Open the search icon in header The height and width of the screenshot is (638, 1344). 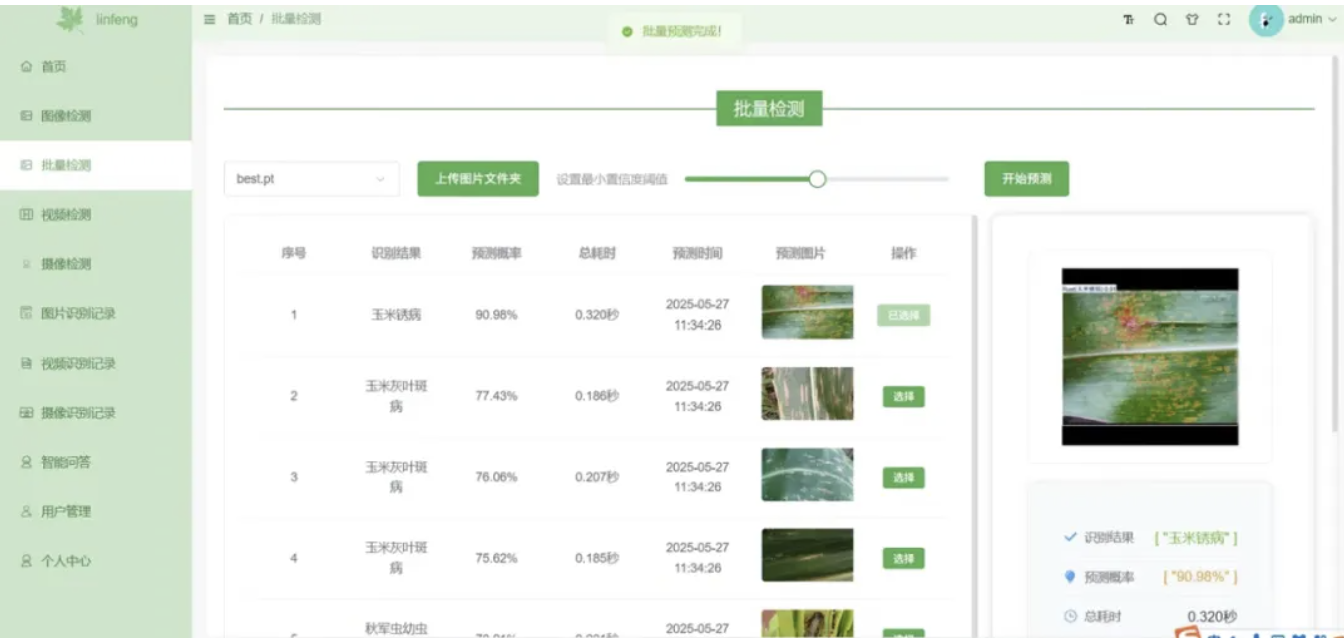click(1160, 19)
